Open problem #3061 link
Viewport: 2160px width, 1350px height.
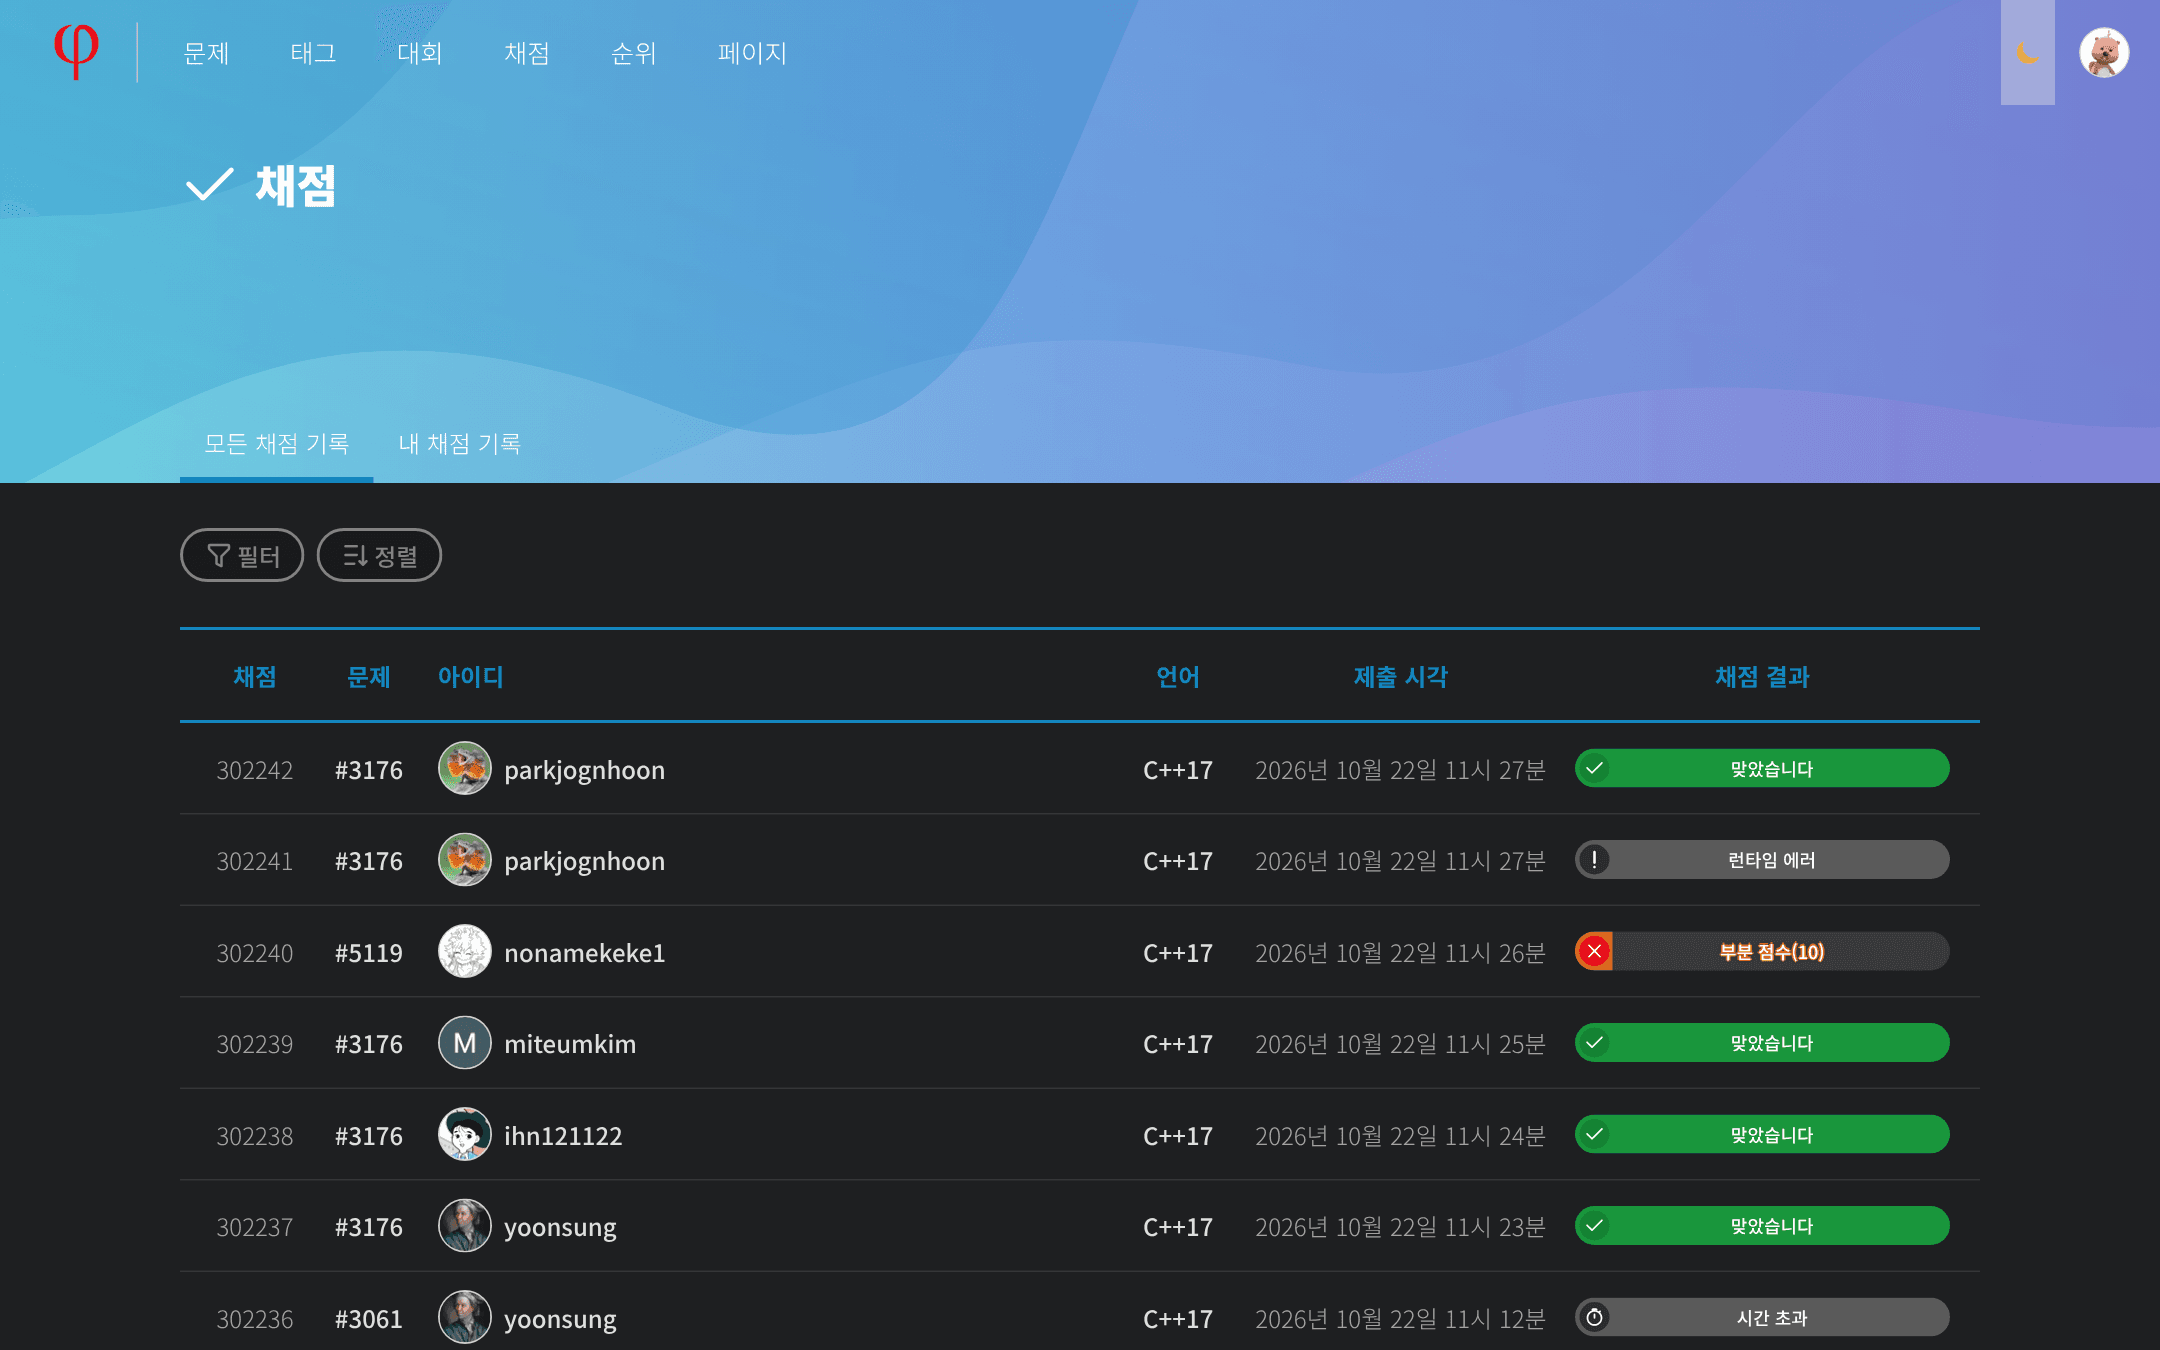tap(369, 1319)
